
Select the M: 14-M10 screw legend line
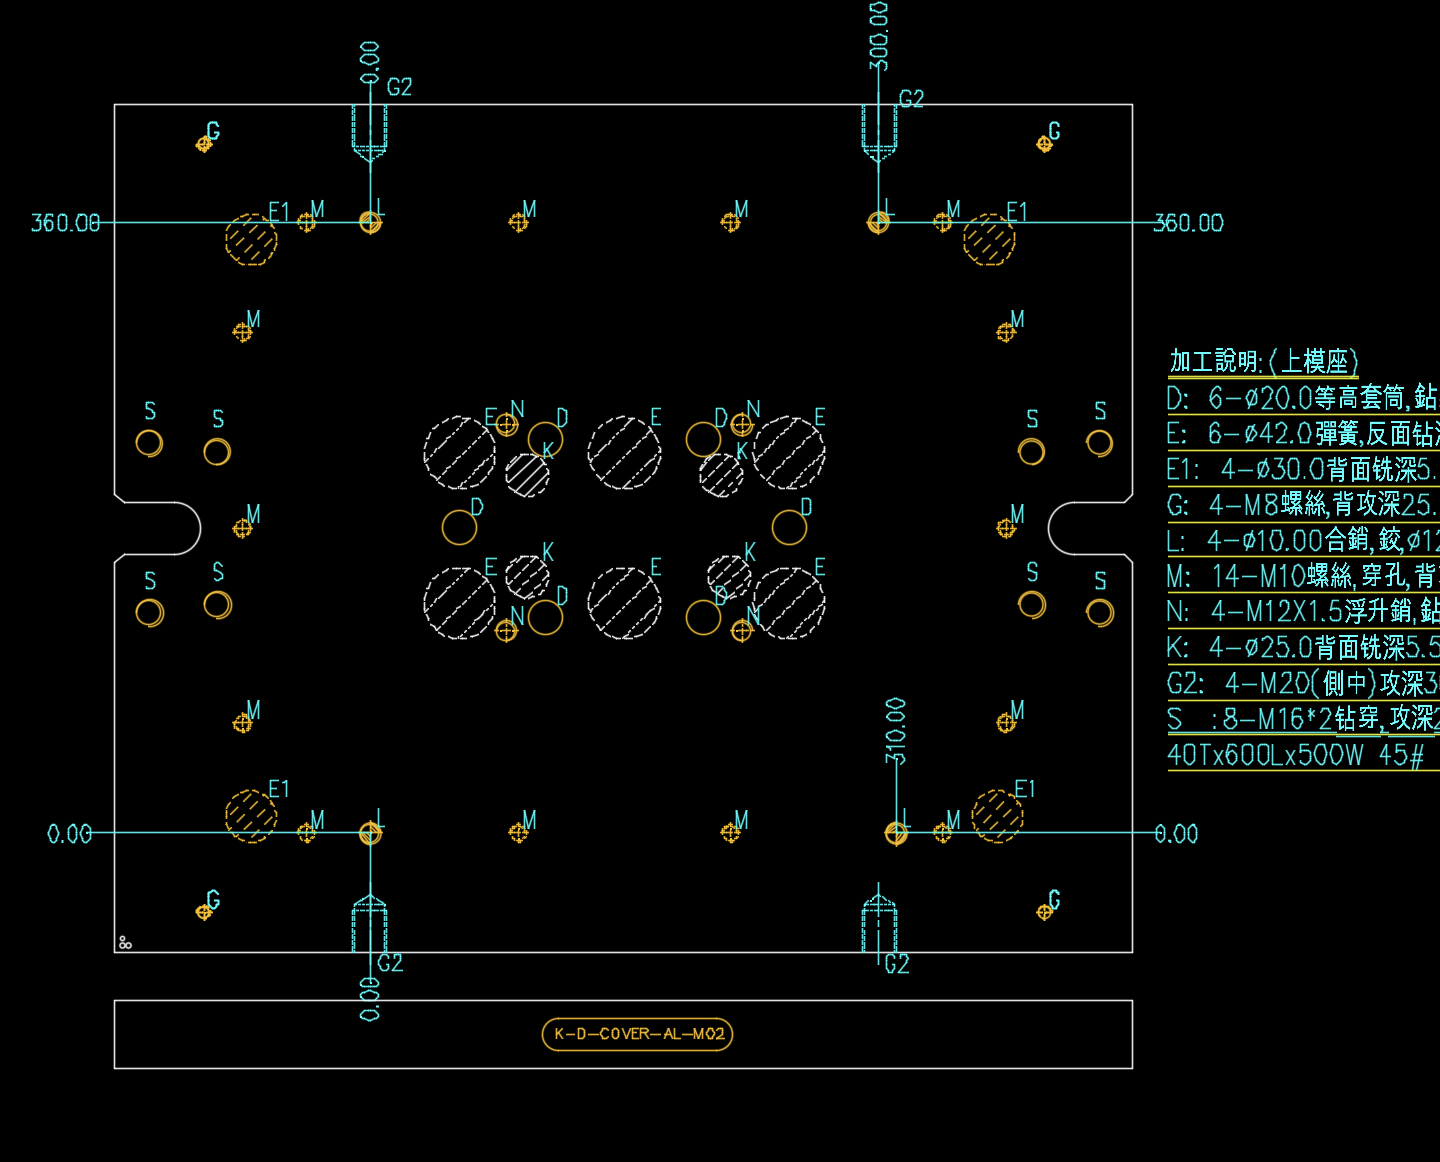[1303, 576]
